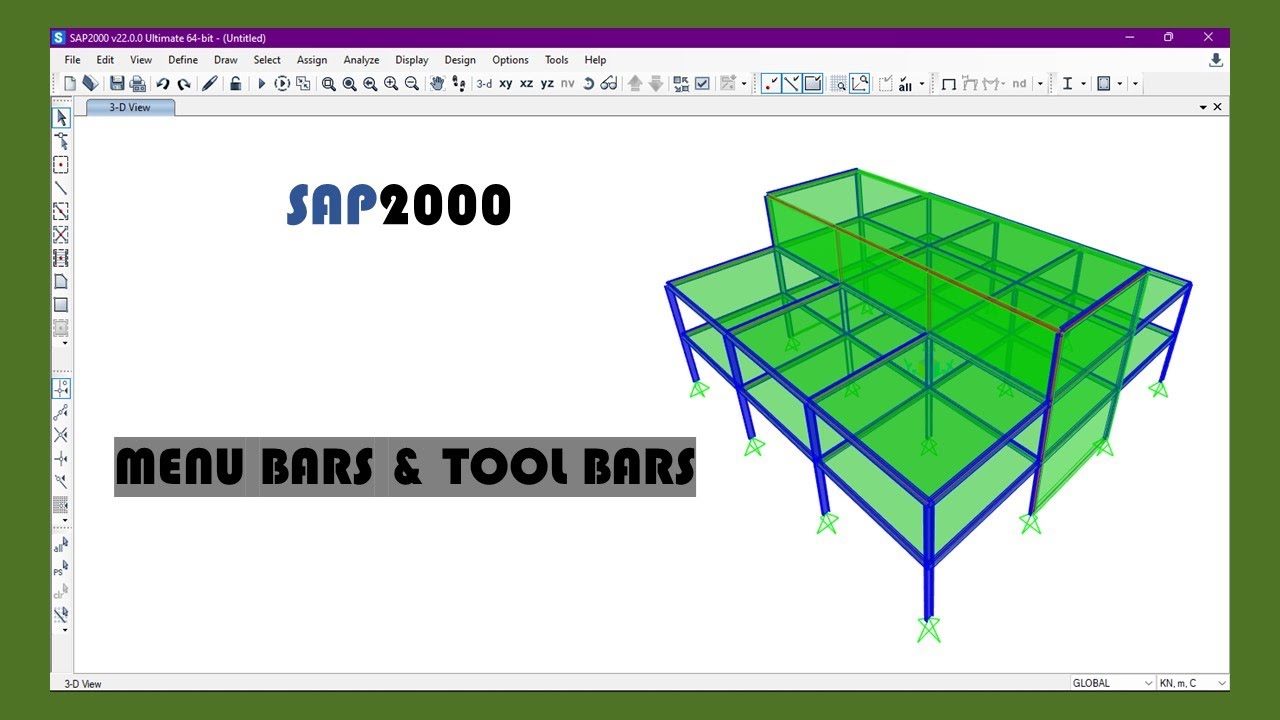Click the '3-D View' status bar text

coord(83,684)
